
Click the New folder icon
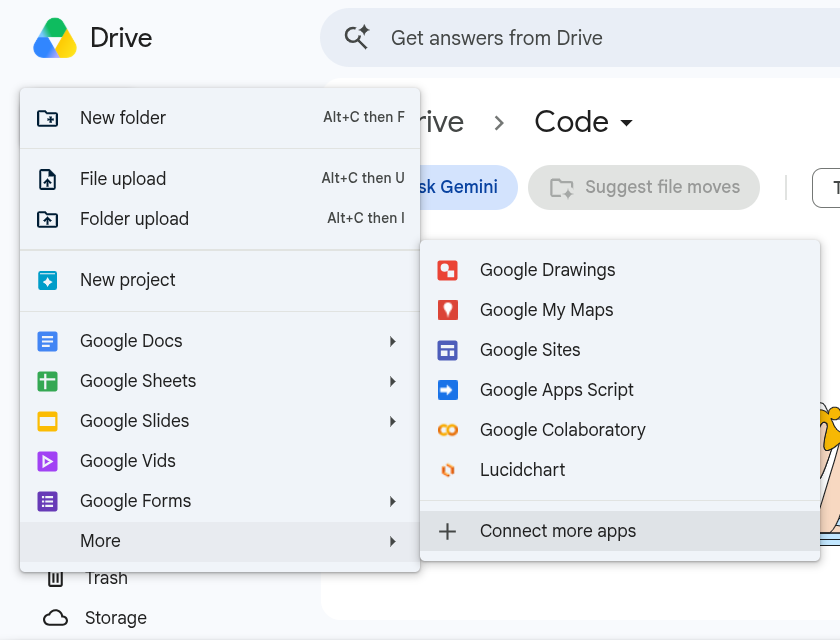48,118
